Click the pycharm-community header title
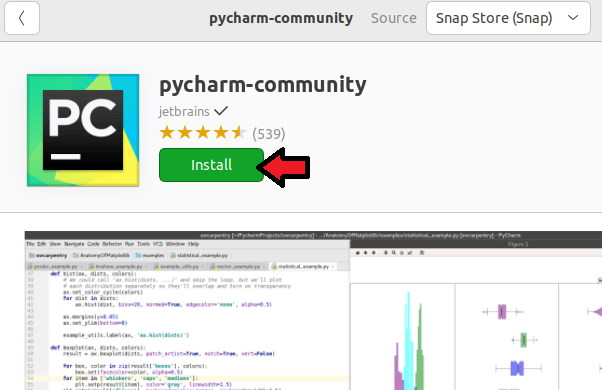The width and height of the screenshot is (602, 390). tap(281, 18)
